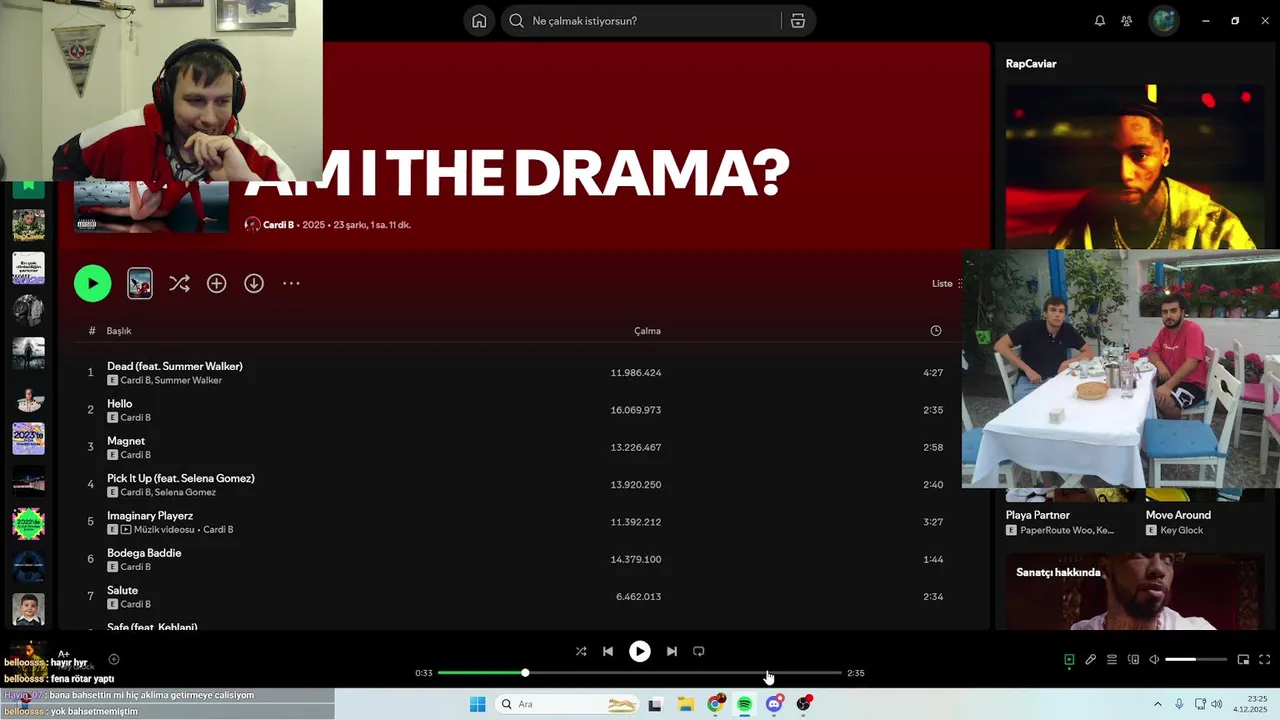The height and width of the screenshot is (720, 1280).
Task: Open Move Around in right panel
Action: pos(1178,515)
